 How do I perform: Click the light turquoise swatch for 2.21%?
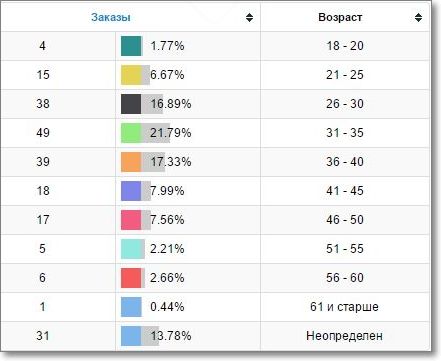[131, 249]
